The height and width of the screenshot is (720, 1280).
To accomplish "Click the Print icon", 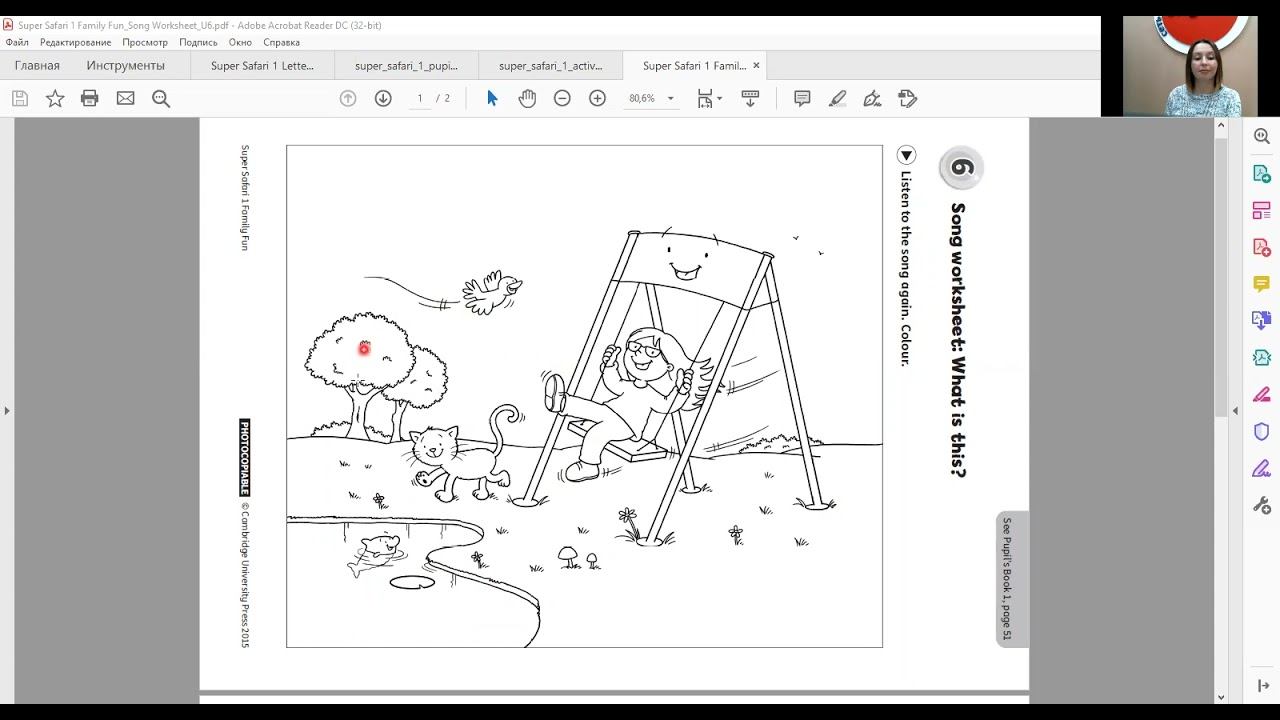I will click(90, 98).
